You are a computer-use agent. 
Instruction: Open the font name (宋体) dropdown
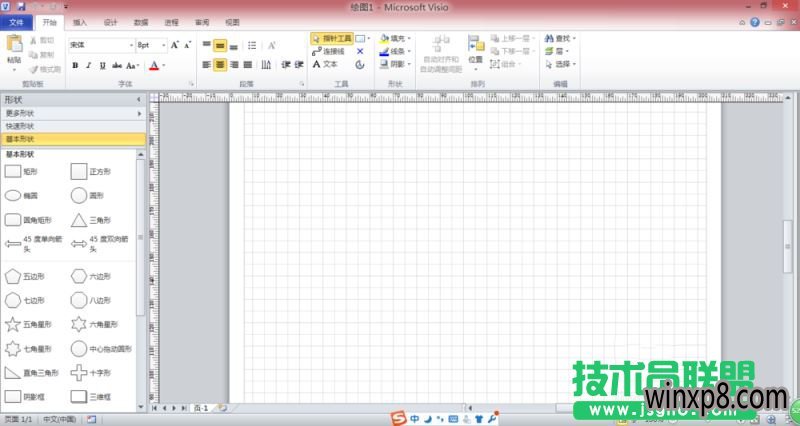pyautogui.click(x=131, y=45)
